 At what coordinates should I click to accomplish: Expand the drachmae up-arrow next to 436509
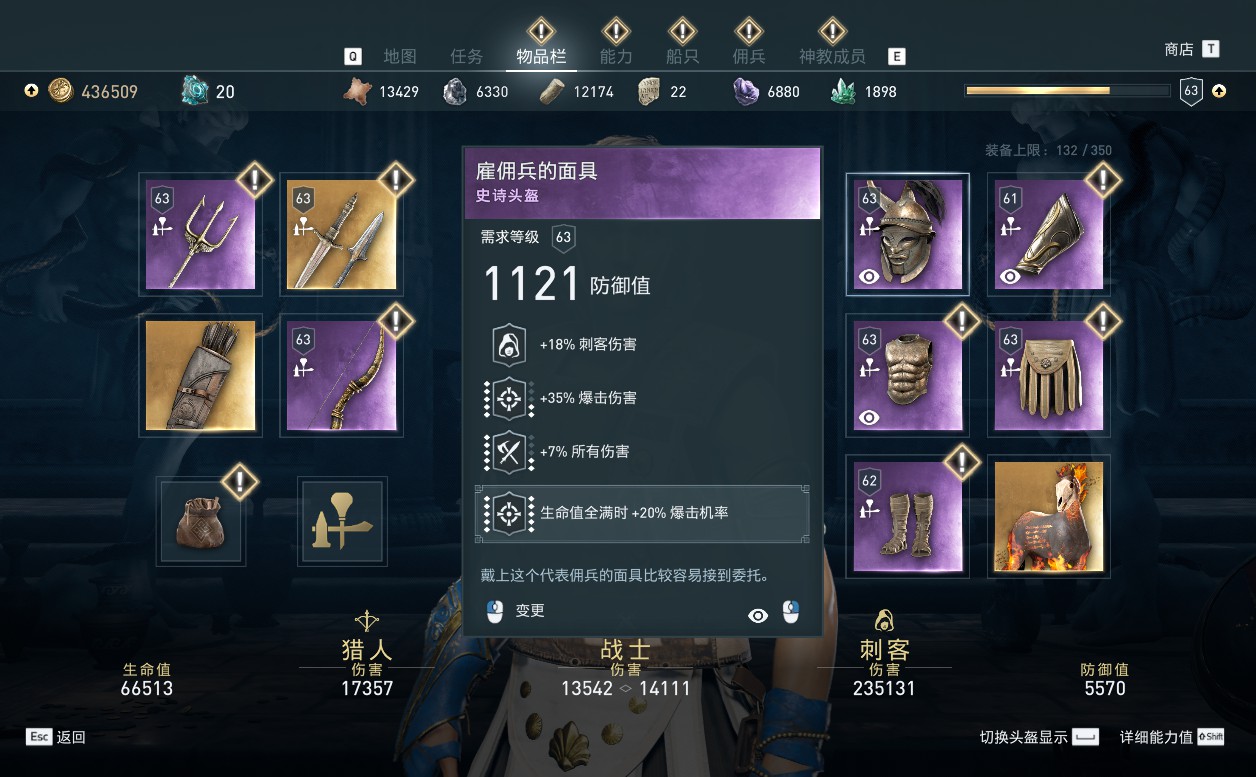click(x=31, y=91)
